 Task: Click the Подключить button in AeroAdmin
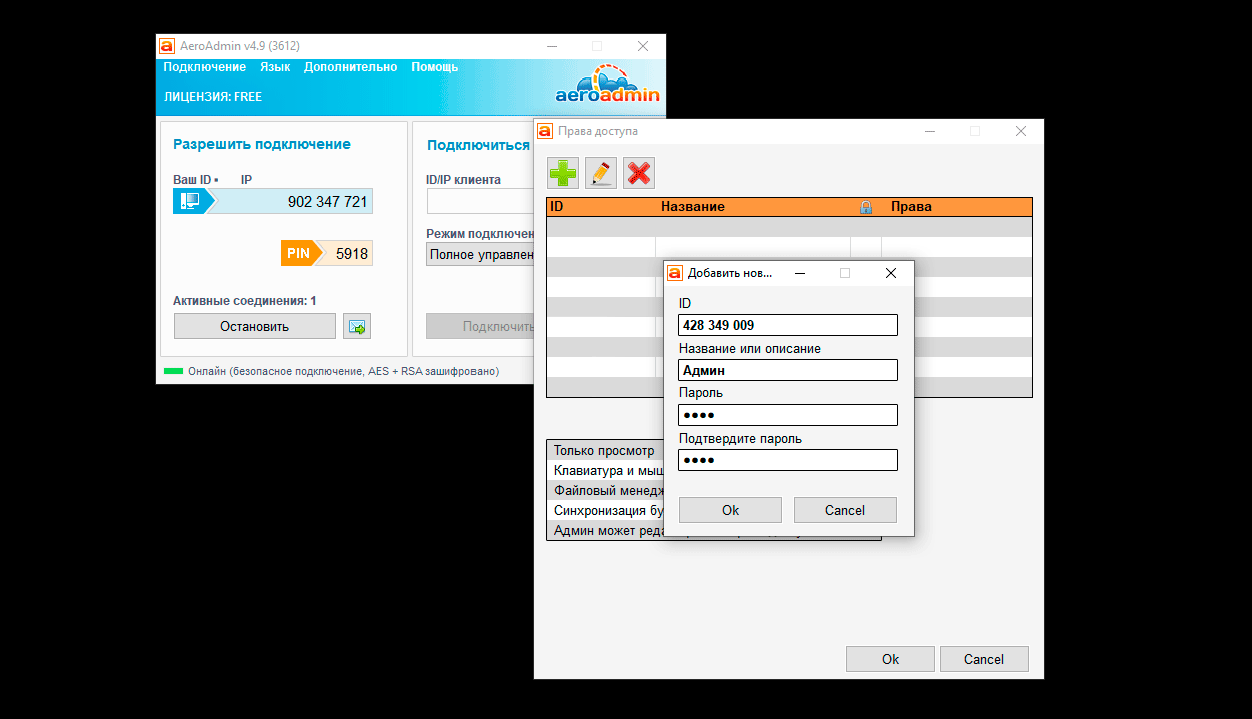click(x=481, y=326)
